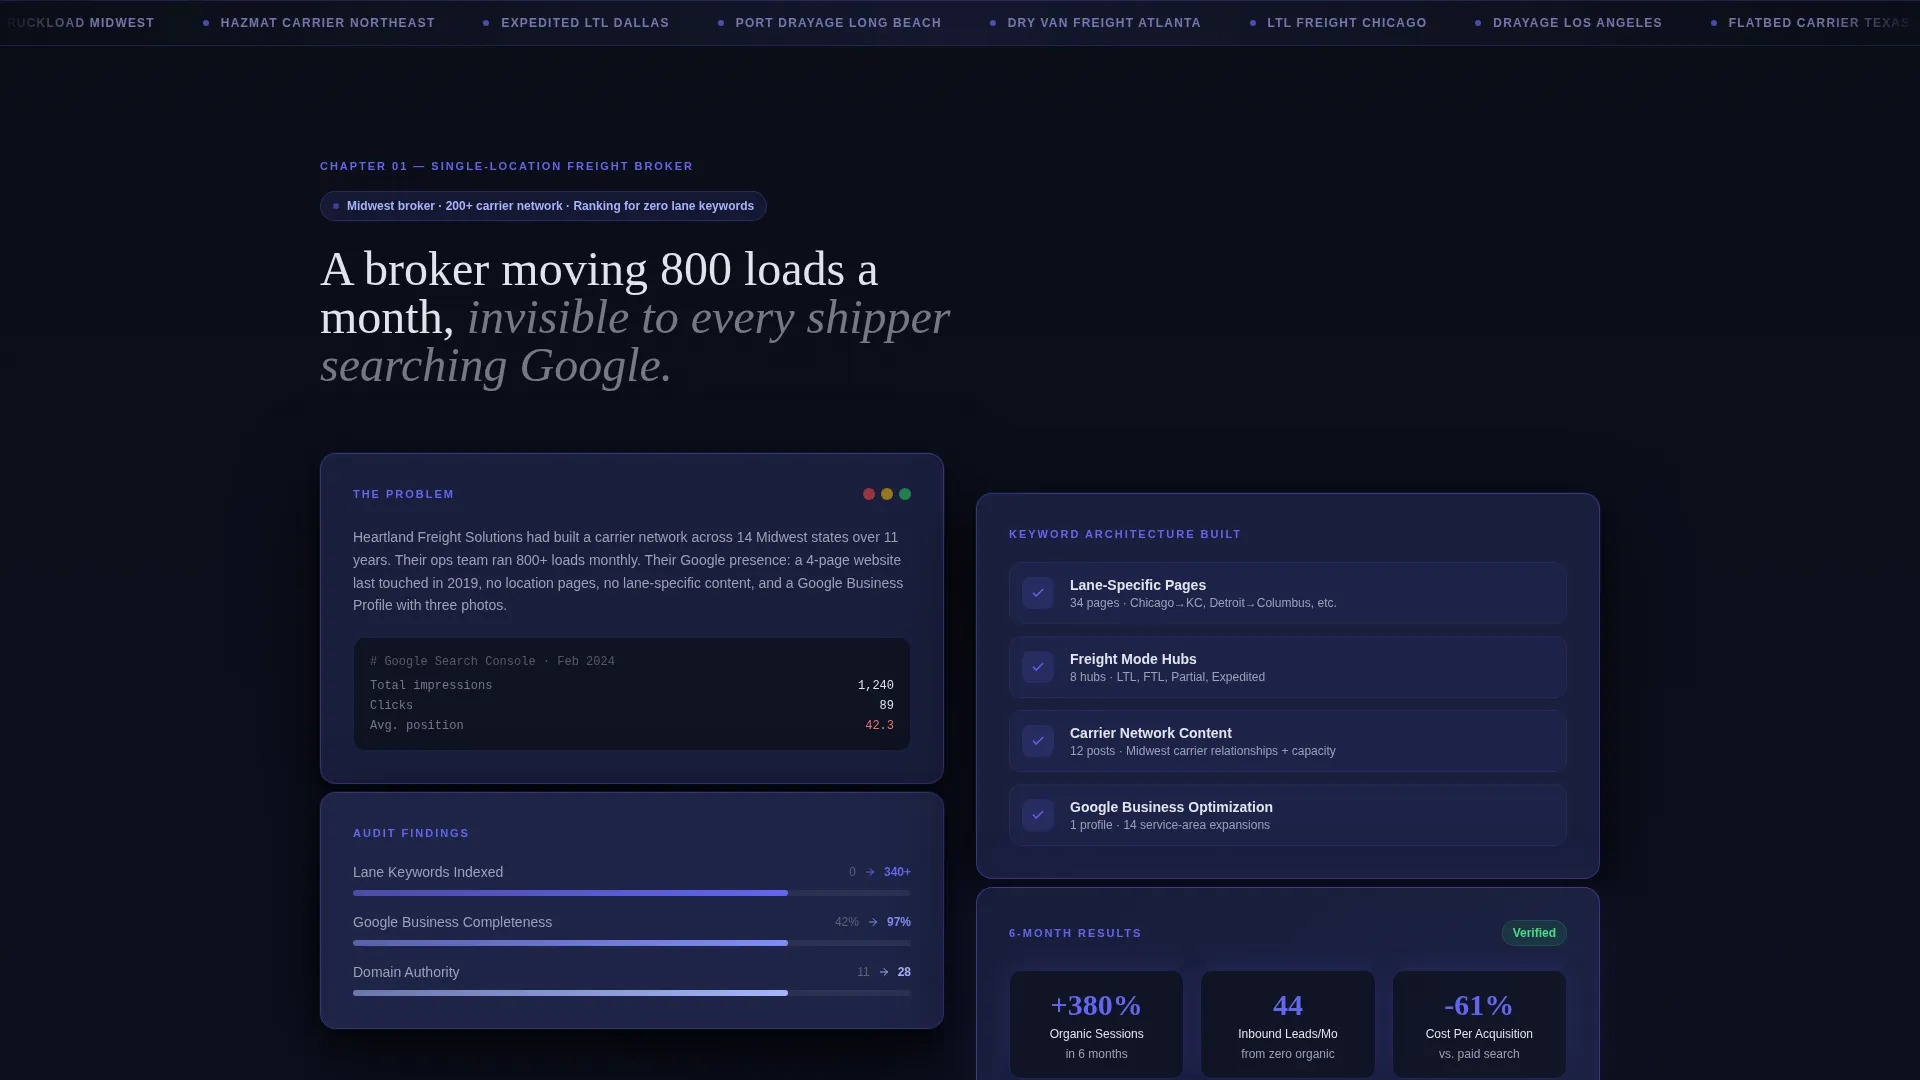Click the Chapter 01 single-location freight broker label
1920x1080 pixels.
click(x=506, y=166)
